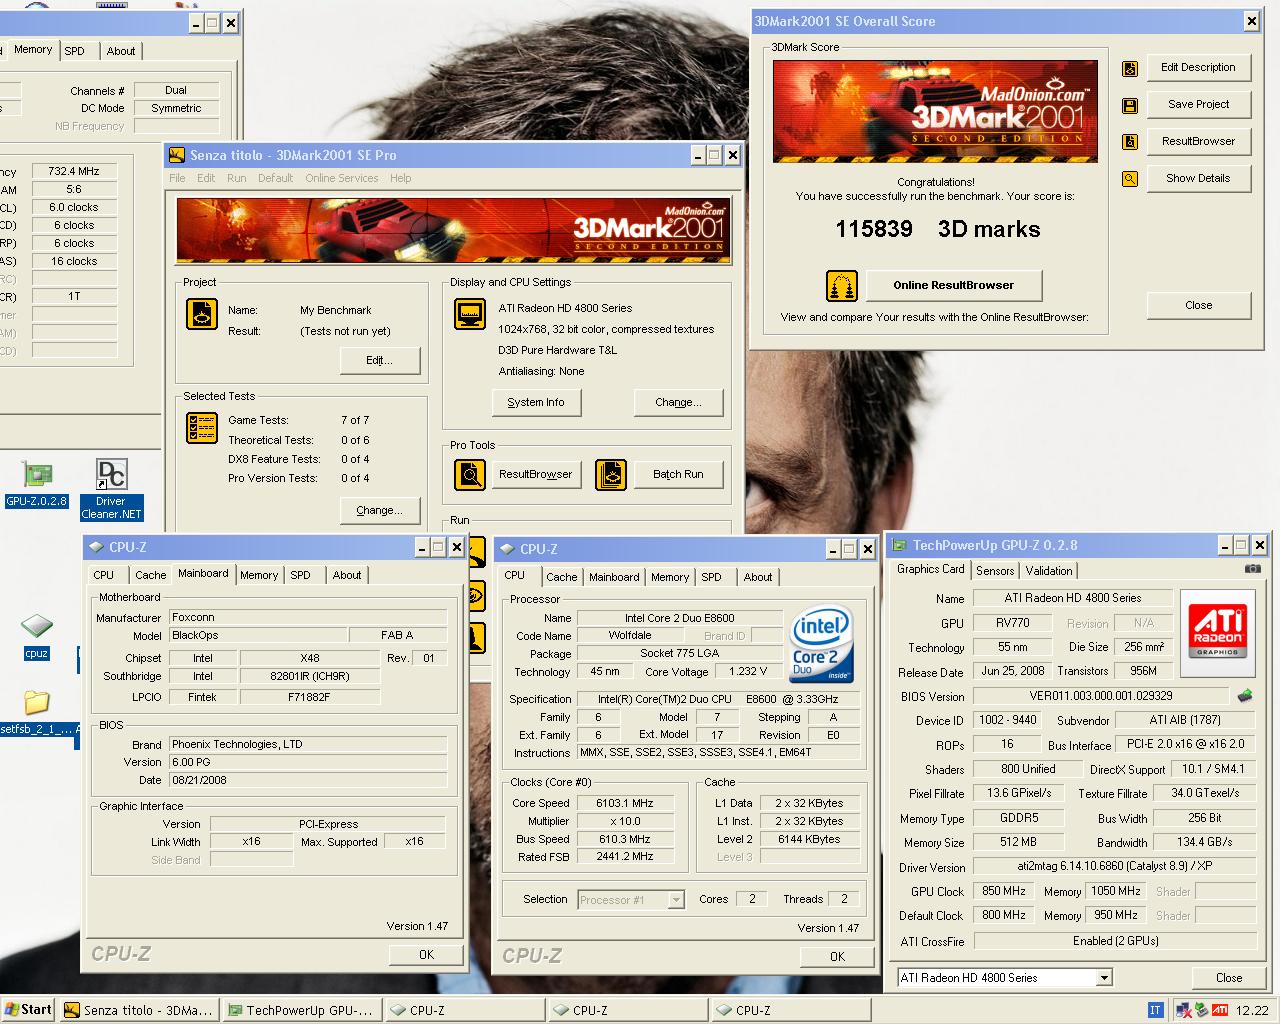The width and height of the screenshot is (1280, 1024).
Task: Click Change... under Display and CPU Settings
Action: (678, 402)
